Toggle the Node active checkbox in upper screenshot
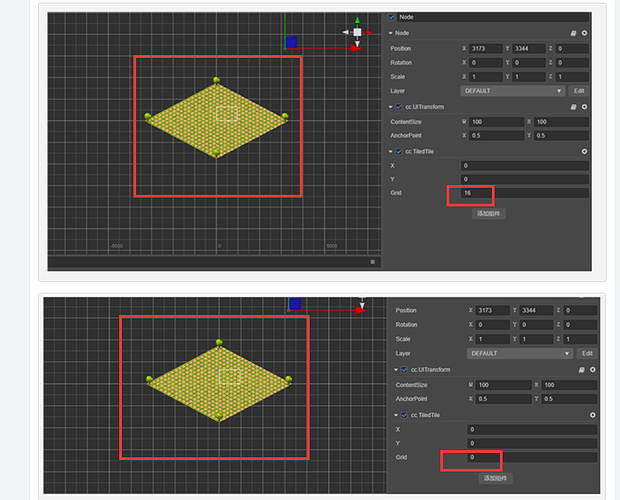Screen dimensions: 620x500 391,17
